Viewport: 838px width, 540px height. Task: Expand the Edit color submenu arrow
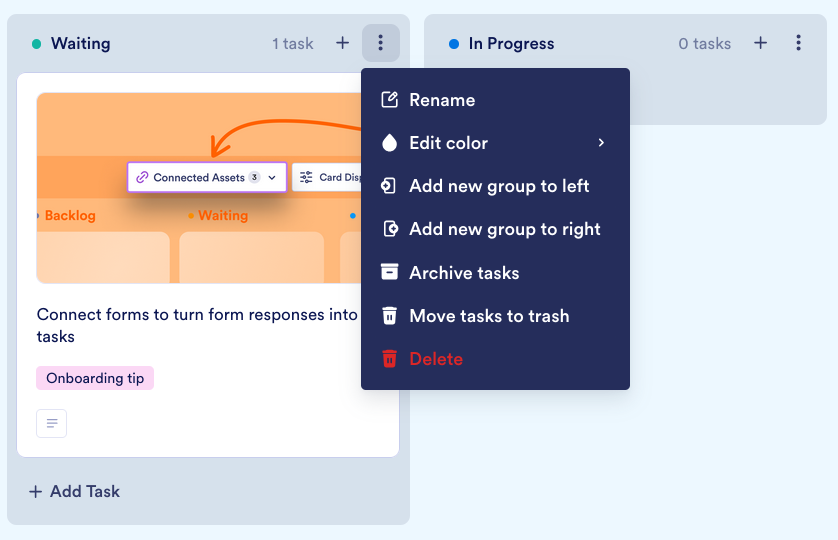point(601,143)
